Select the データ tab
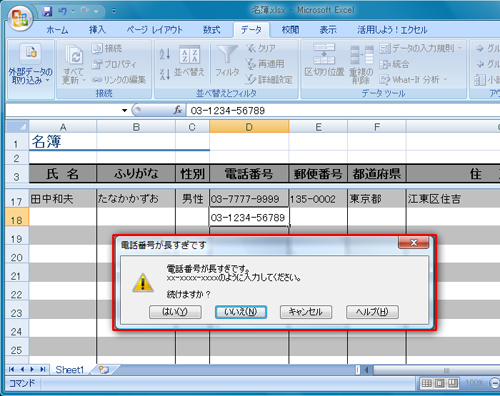This screenshot has height=396, width=500. tap(251, 30)
